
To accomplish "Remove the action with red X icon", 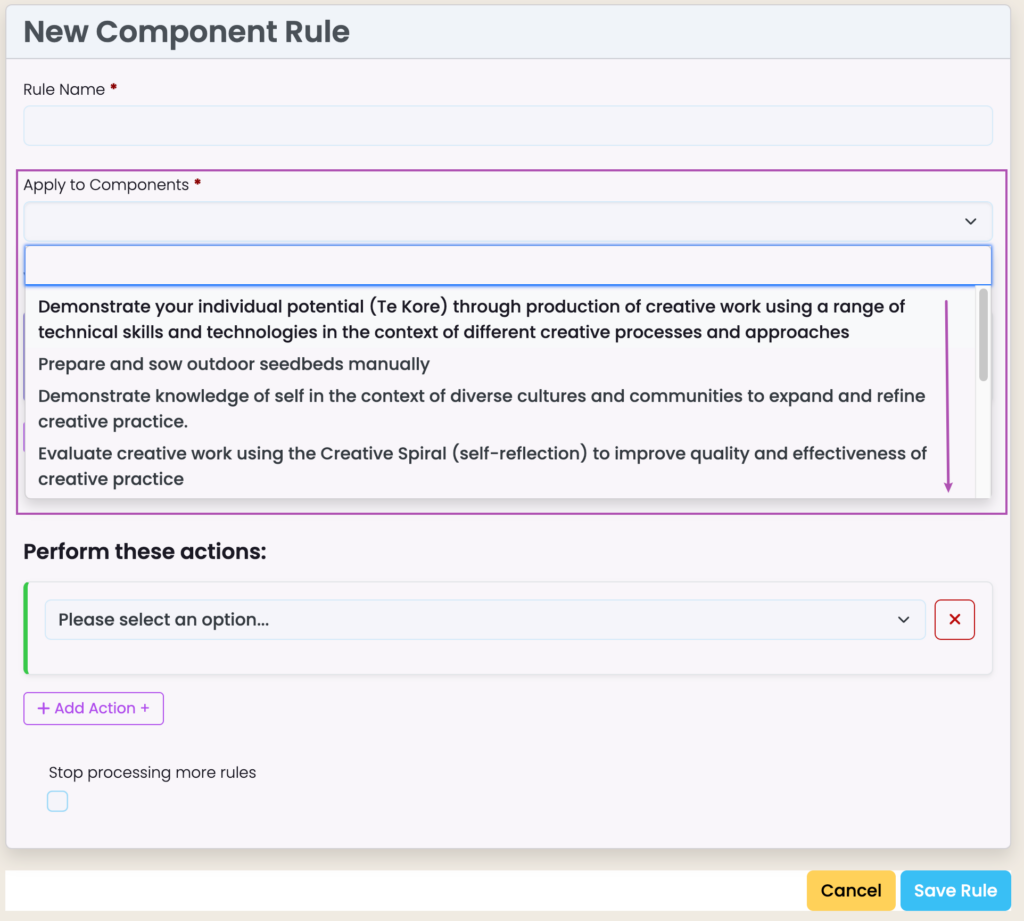I will point(954,620).
